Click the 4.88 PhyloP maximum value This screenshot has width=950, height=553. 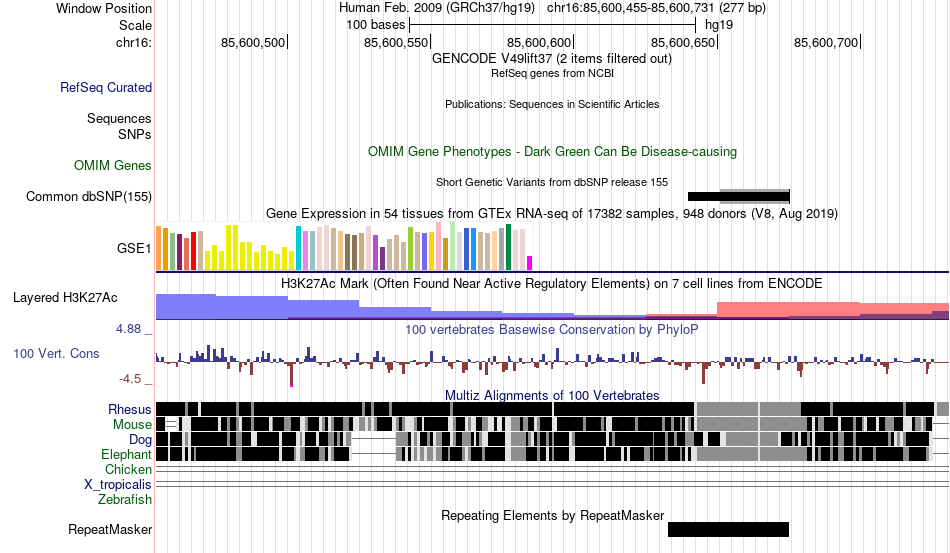pyautogui.click(x=128, y=329)
